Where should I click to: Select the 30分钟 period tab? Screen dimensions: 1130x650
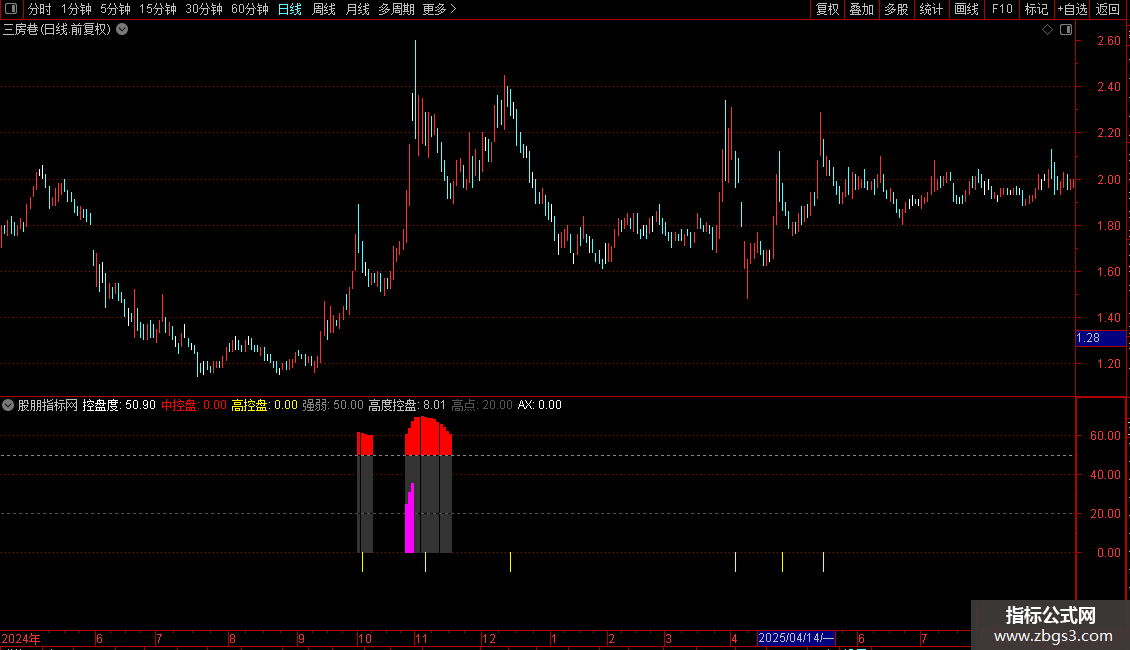tap(203, 9)
